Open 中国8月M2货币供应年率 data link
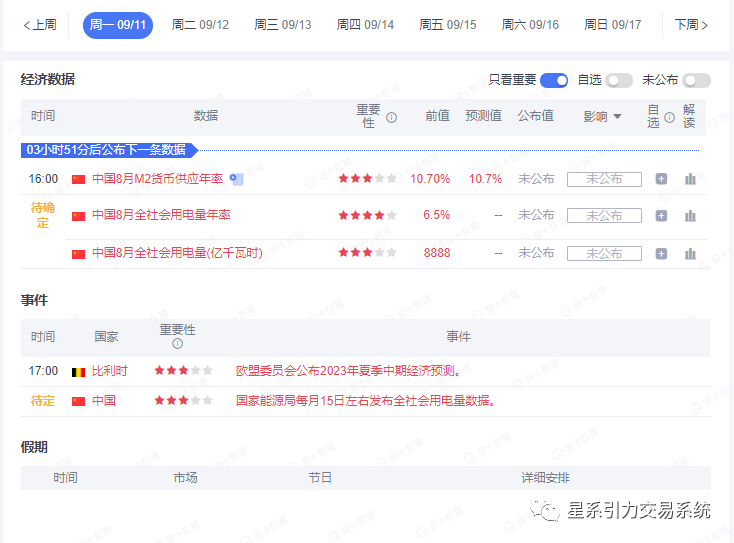This screenshot has width=734, height=543. pyautogui.click(x=157, y=179)
